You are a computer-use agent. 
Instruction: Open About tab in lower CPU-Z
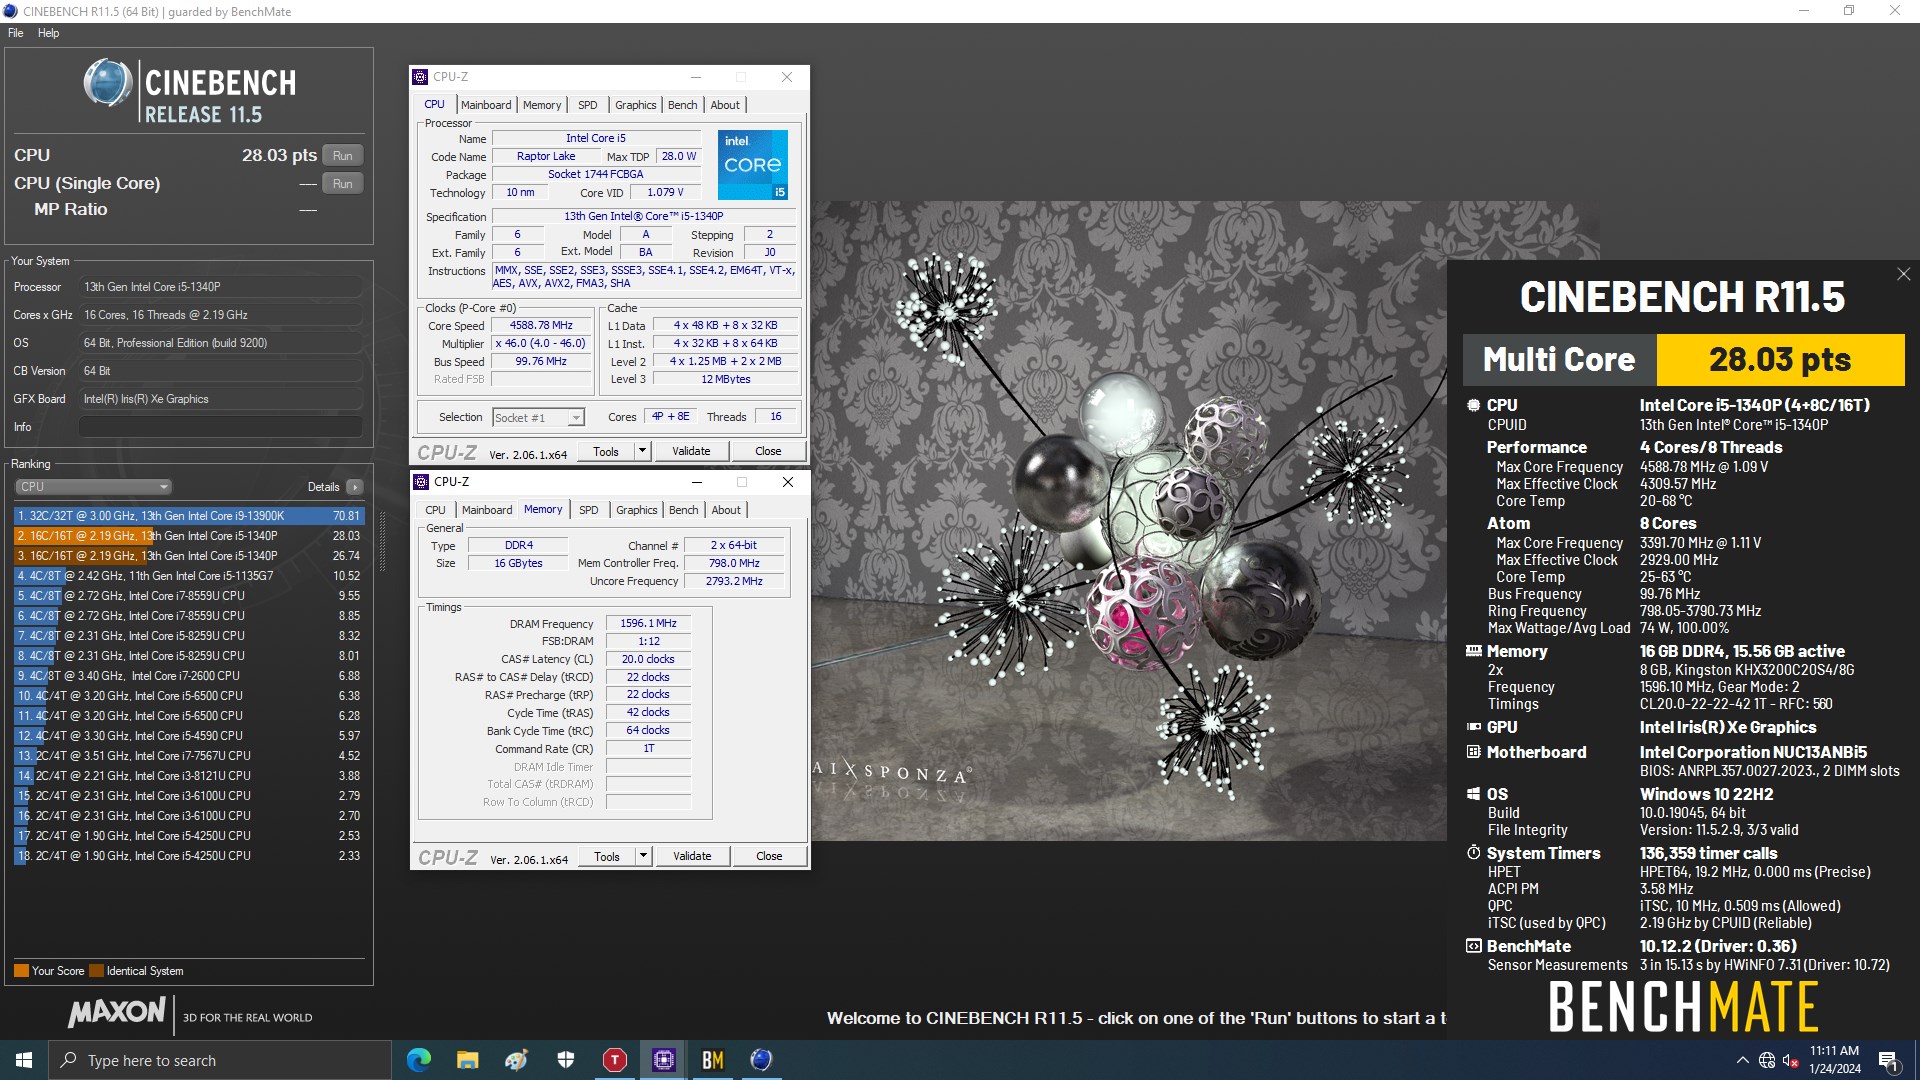pyautogui.click(x=726, y=510)
